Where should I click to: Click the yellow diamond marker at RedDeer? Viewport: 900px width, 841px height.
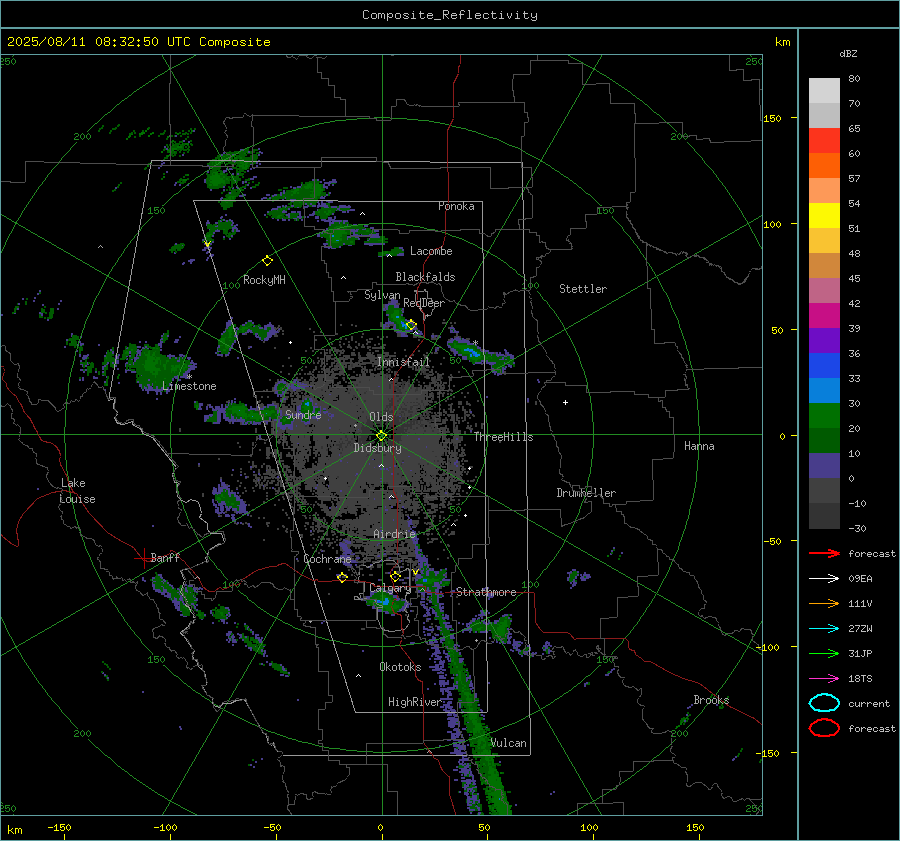pos(411,325)
